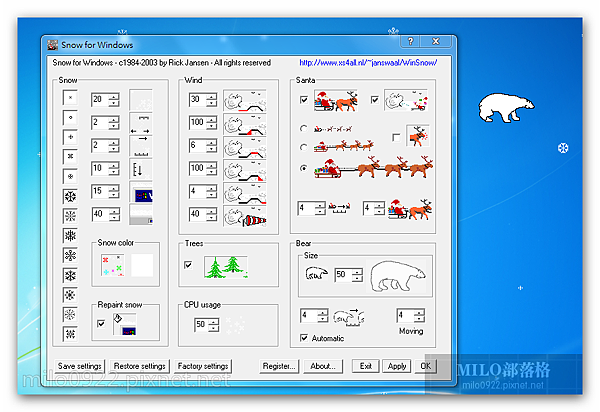Click the snow on windows screen icon
The image size is (600, 412).
[140, 192]
